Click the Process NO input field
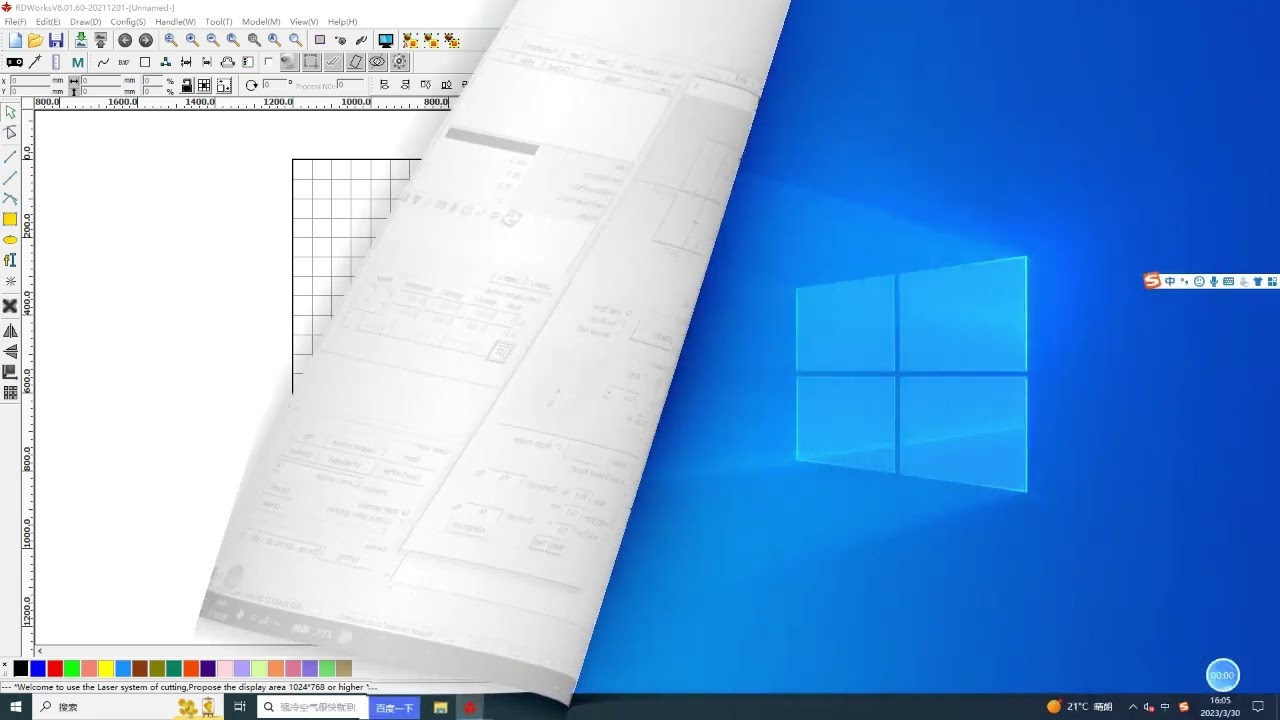This screenshot has width=1280, height=720. [349, 85]
